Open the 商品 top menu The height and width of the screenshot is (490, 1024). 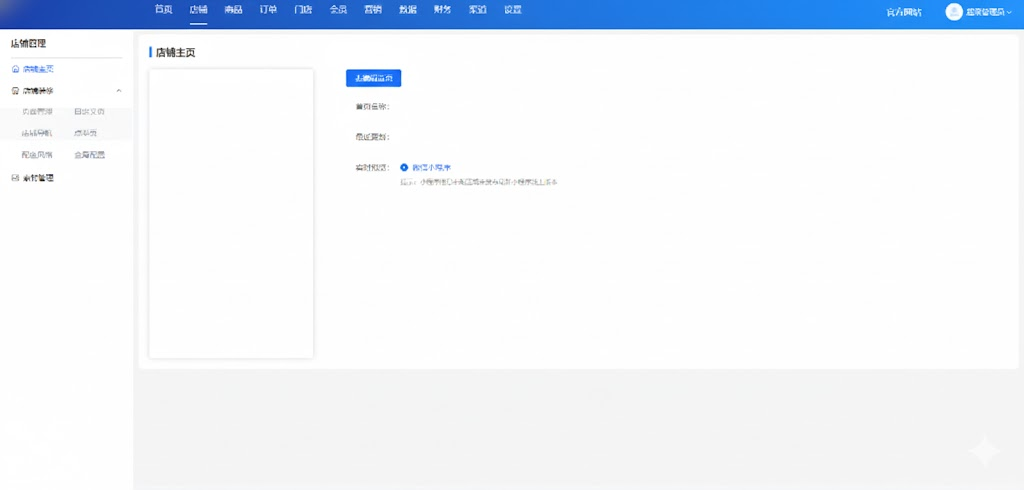tap(234, 10)
